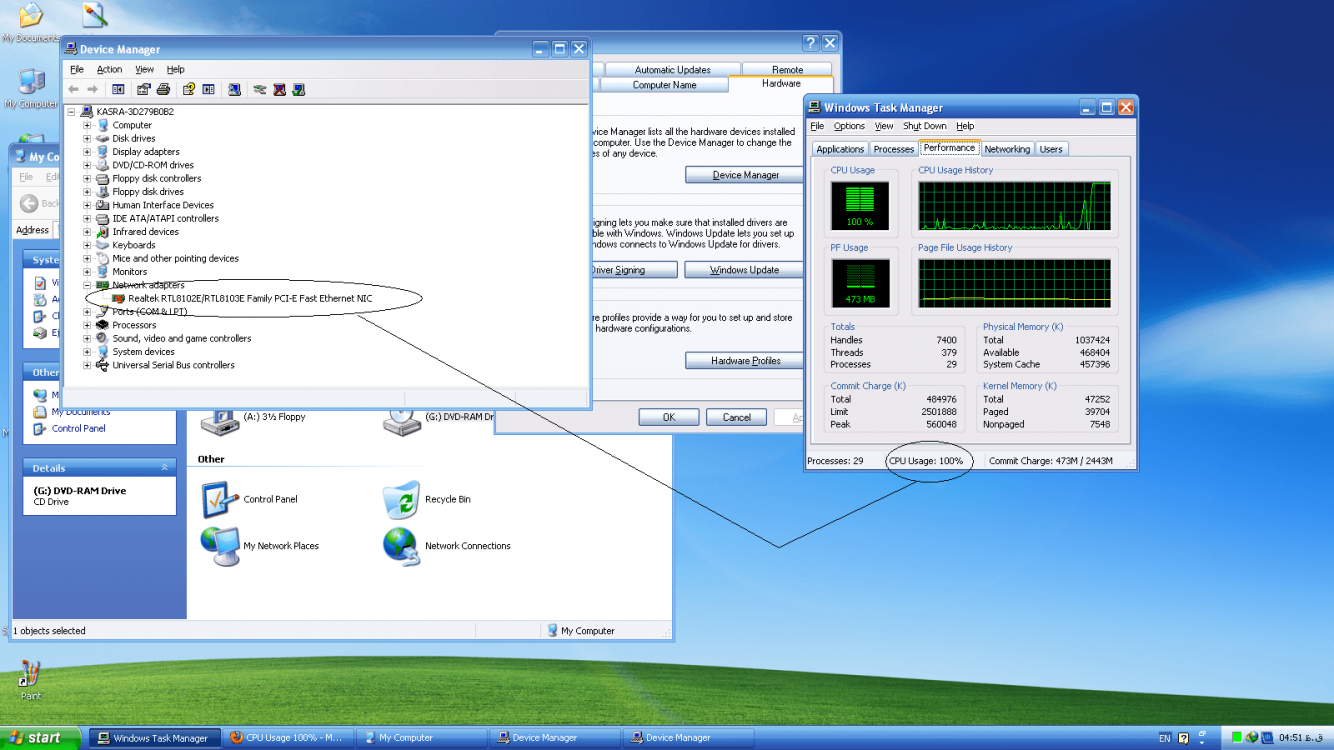Select the My Computer desktop icon

point(30,89)
